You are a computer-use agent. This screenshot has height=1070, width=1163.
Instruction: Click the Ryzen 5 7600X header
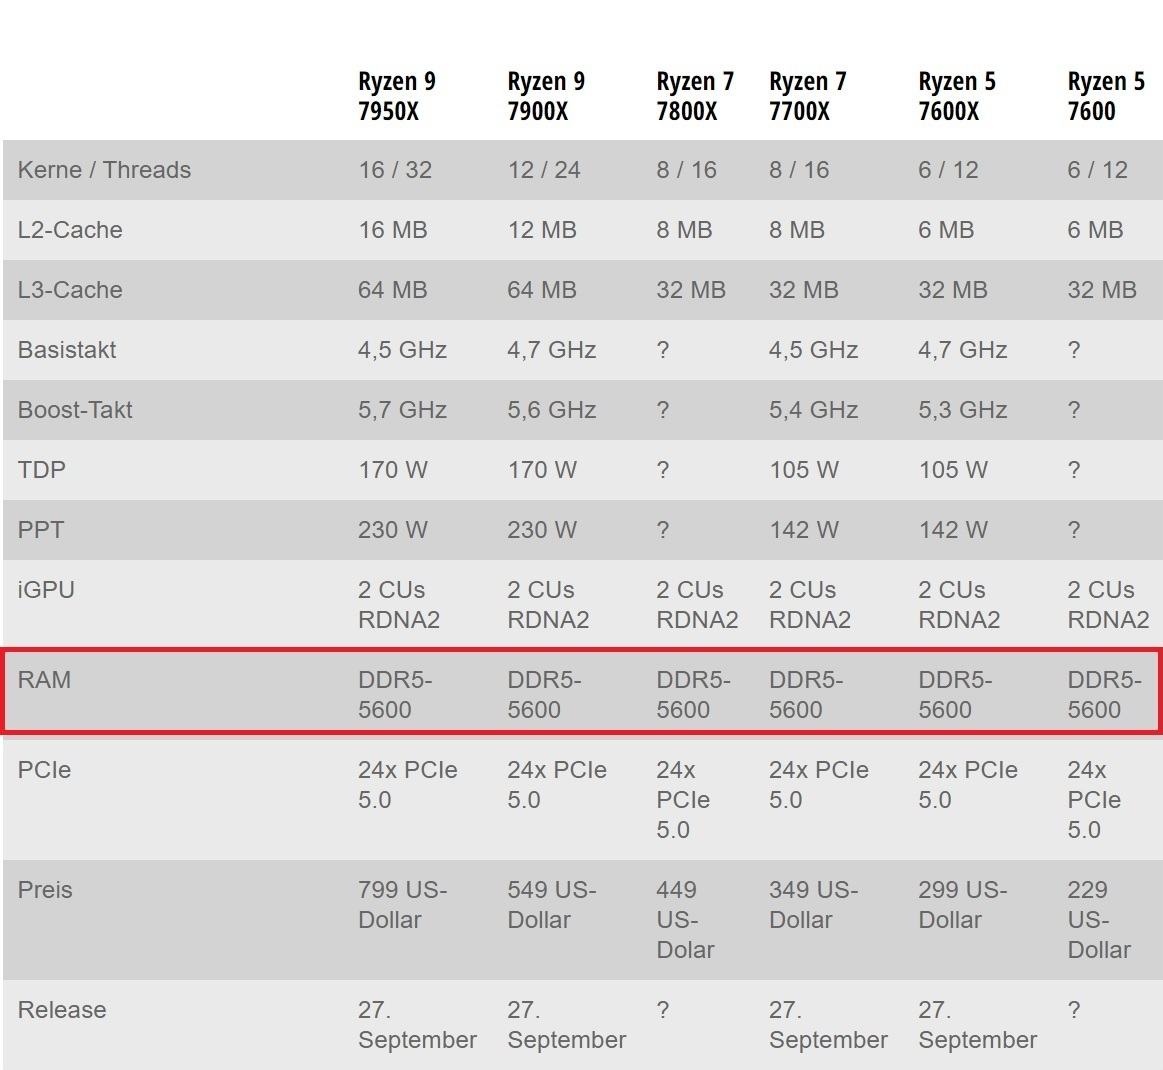tap(957, 96)
